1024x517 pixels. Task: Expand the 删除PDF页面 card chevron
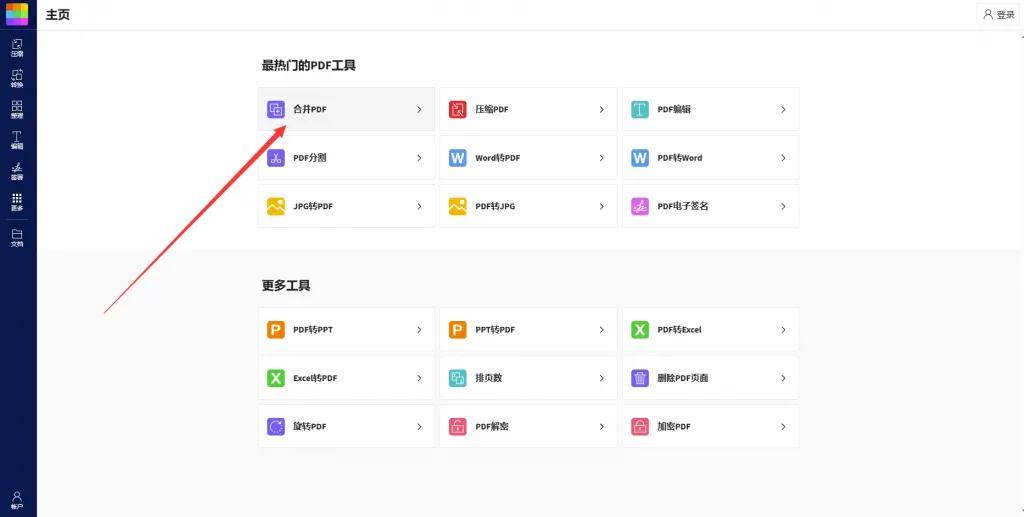point(783,378)
